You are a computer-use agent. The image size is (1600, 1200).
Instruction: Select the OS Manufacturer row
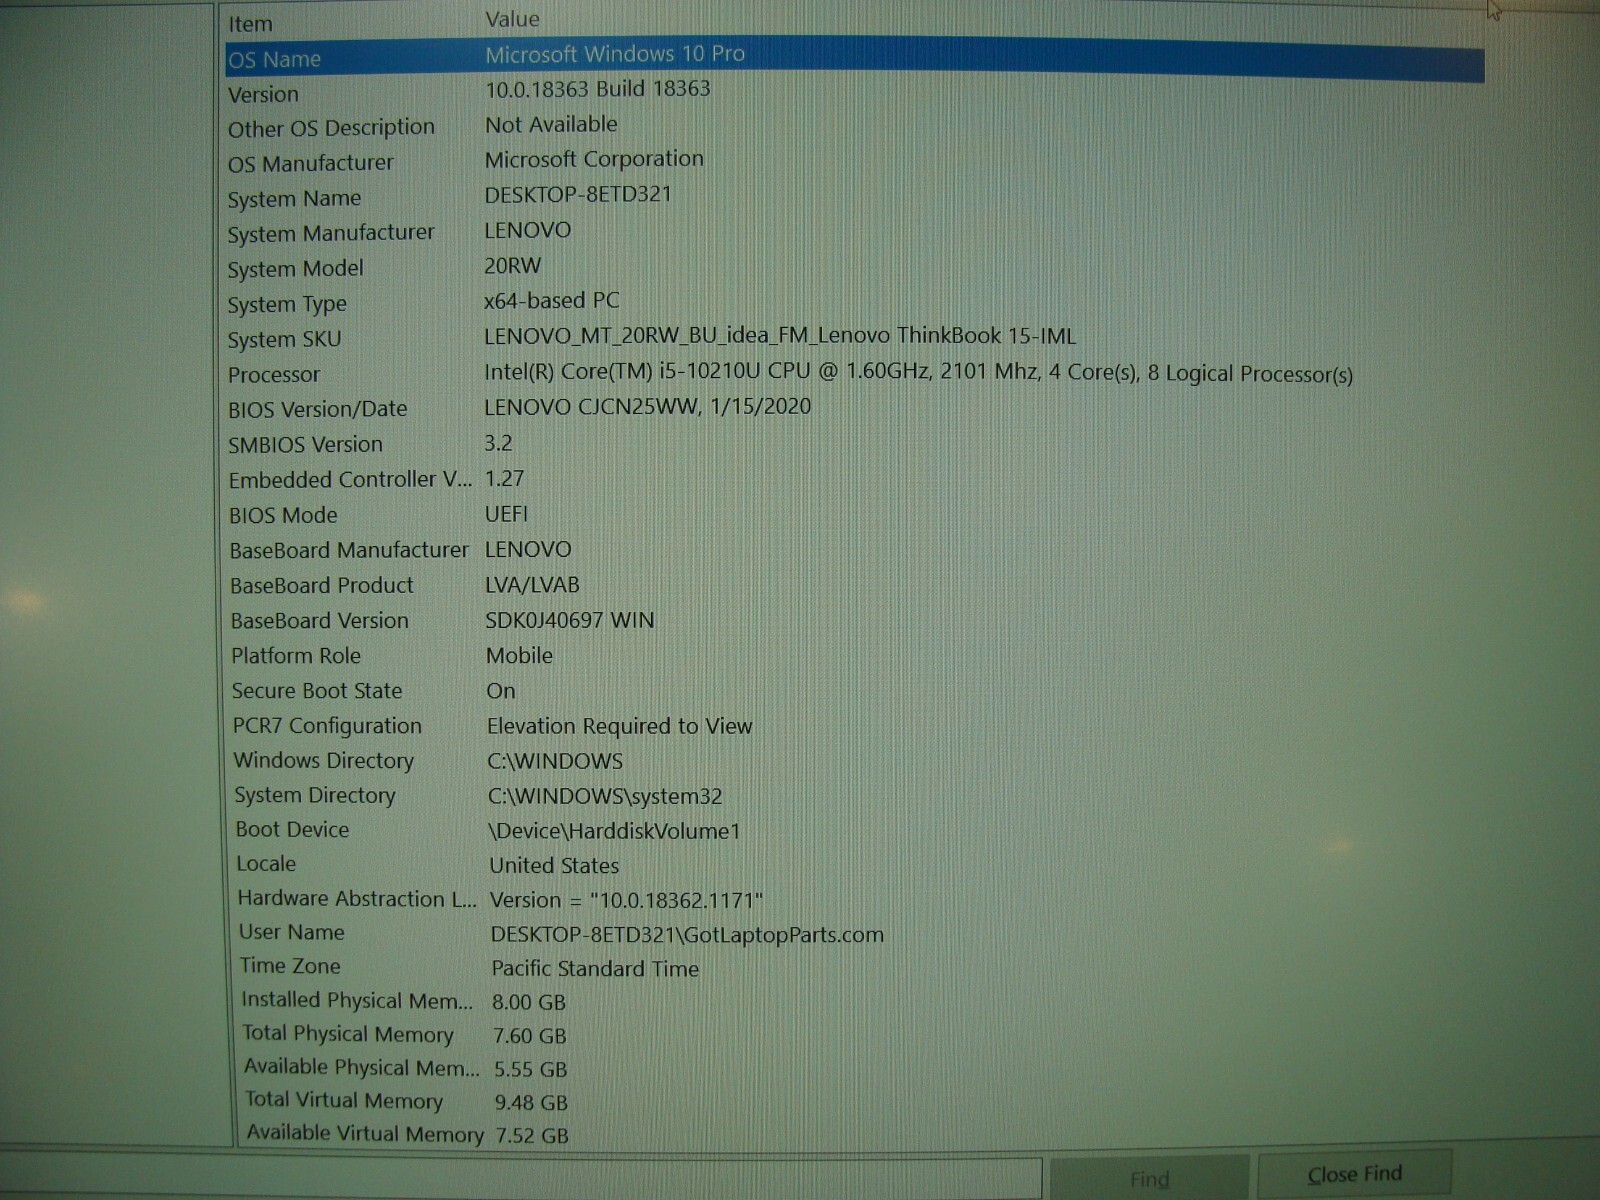point(855,162)
